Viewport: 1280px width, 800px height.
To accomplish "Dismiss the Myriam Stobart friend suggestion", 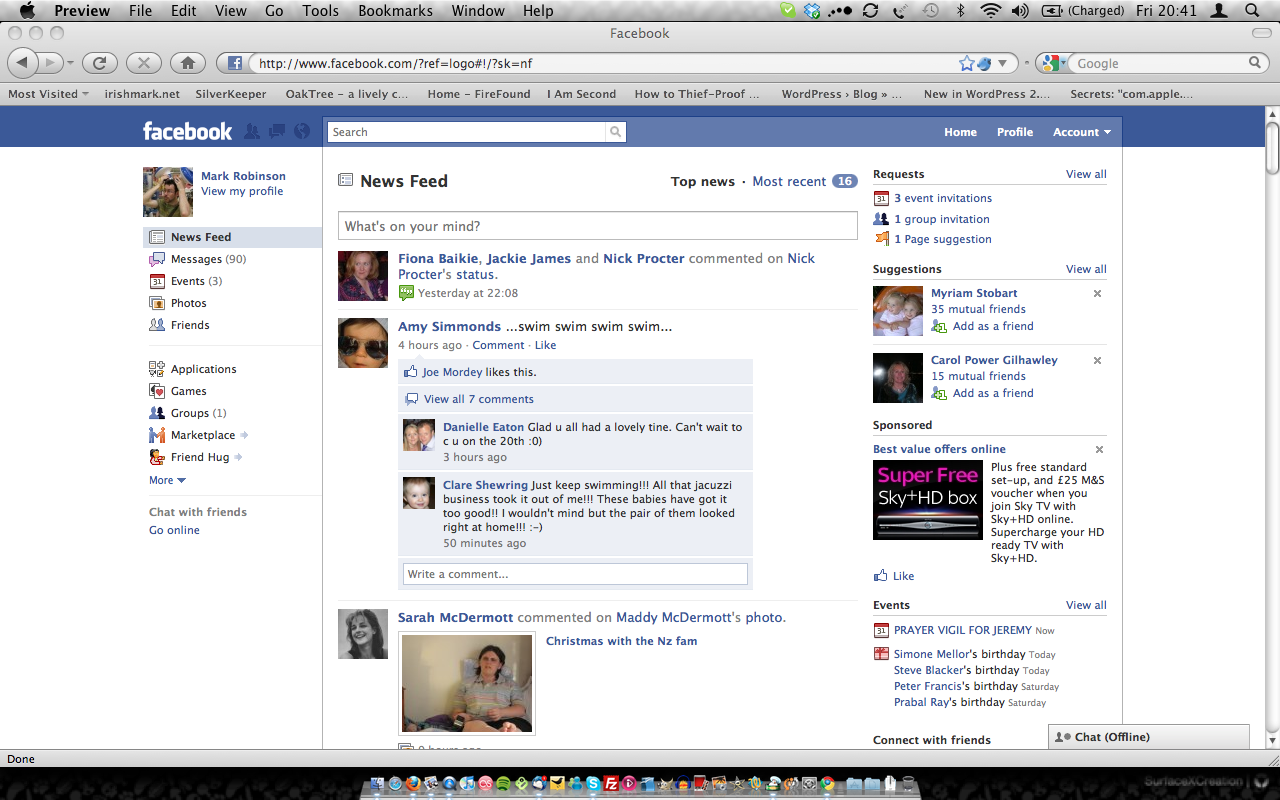I will pyautogui.click(x=1097, y=294).
